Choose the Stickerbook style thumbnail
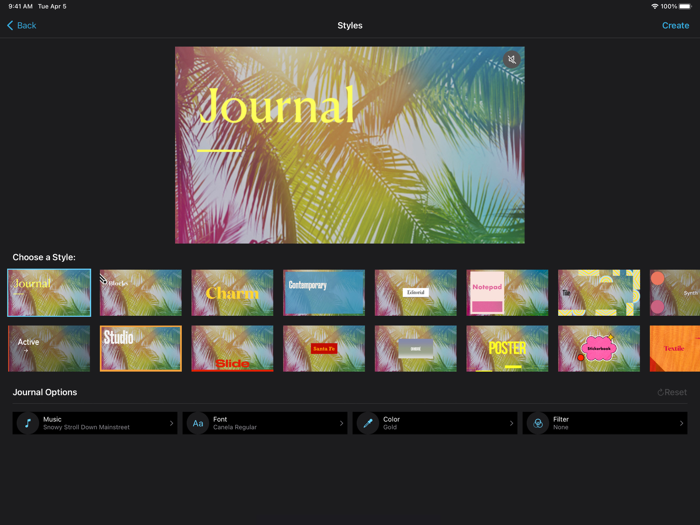700x525 pixels. click(599, 349)
